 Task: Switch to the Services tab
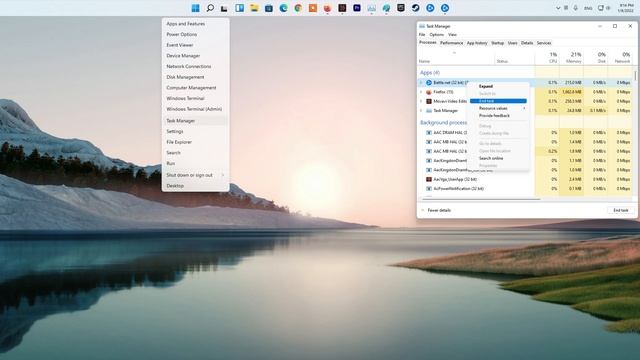(x=544, y=43)
